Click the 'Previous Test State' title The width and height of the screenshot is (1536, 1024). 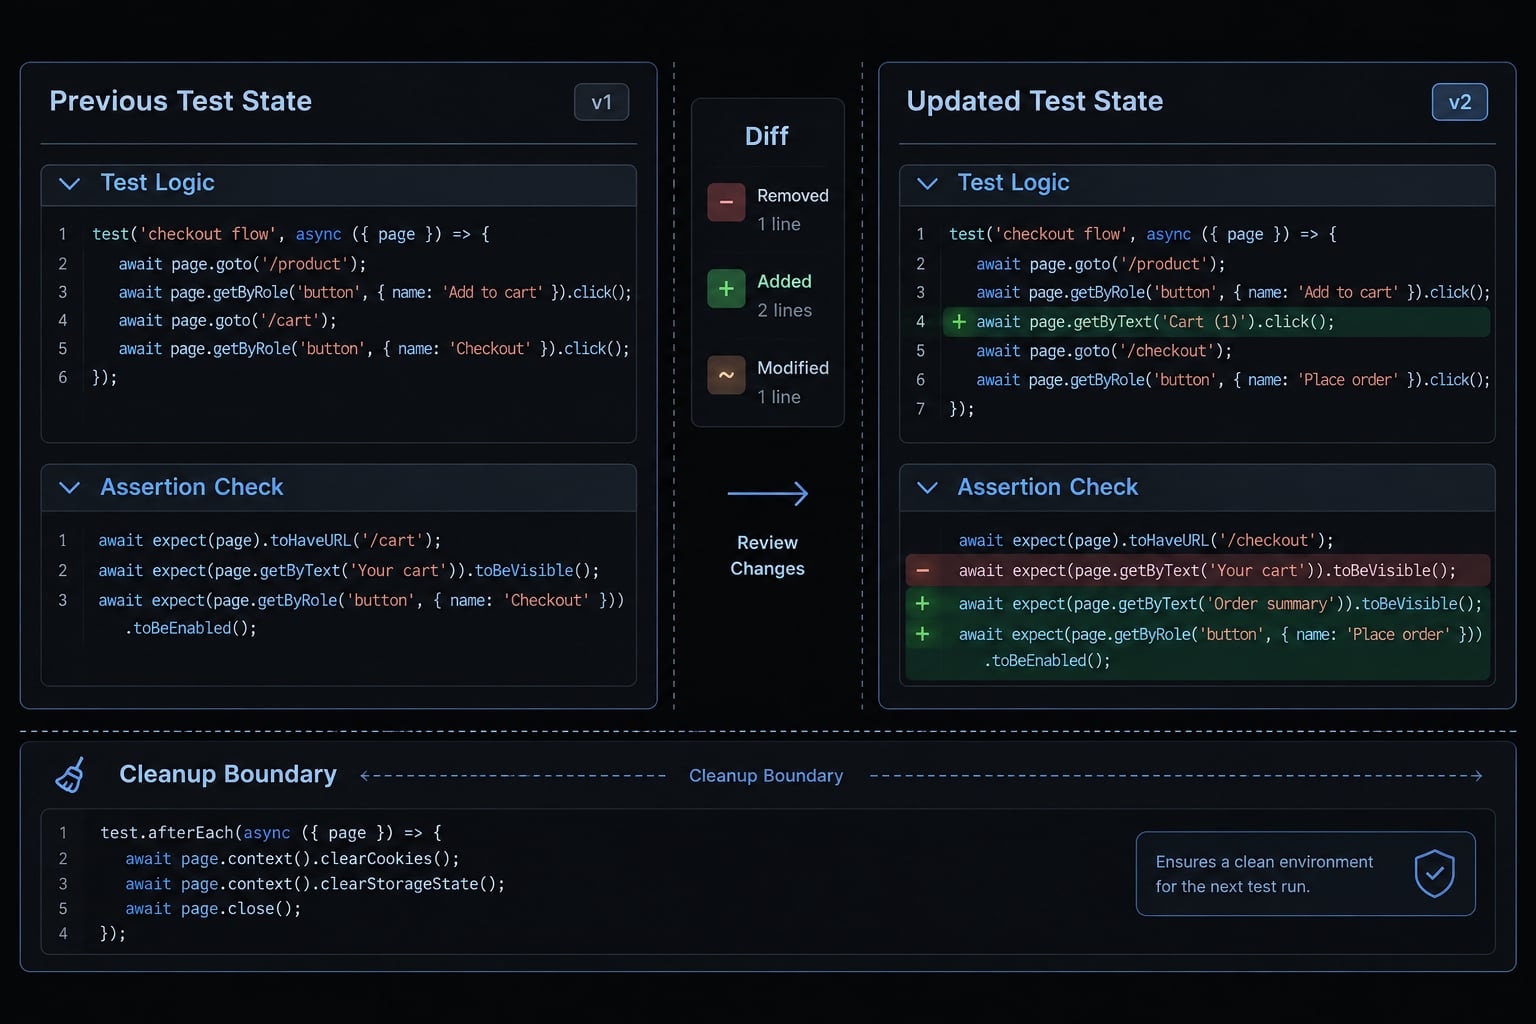181,101
